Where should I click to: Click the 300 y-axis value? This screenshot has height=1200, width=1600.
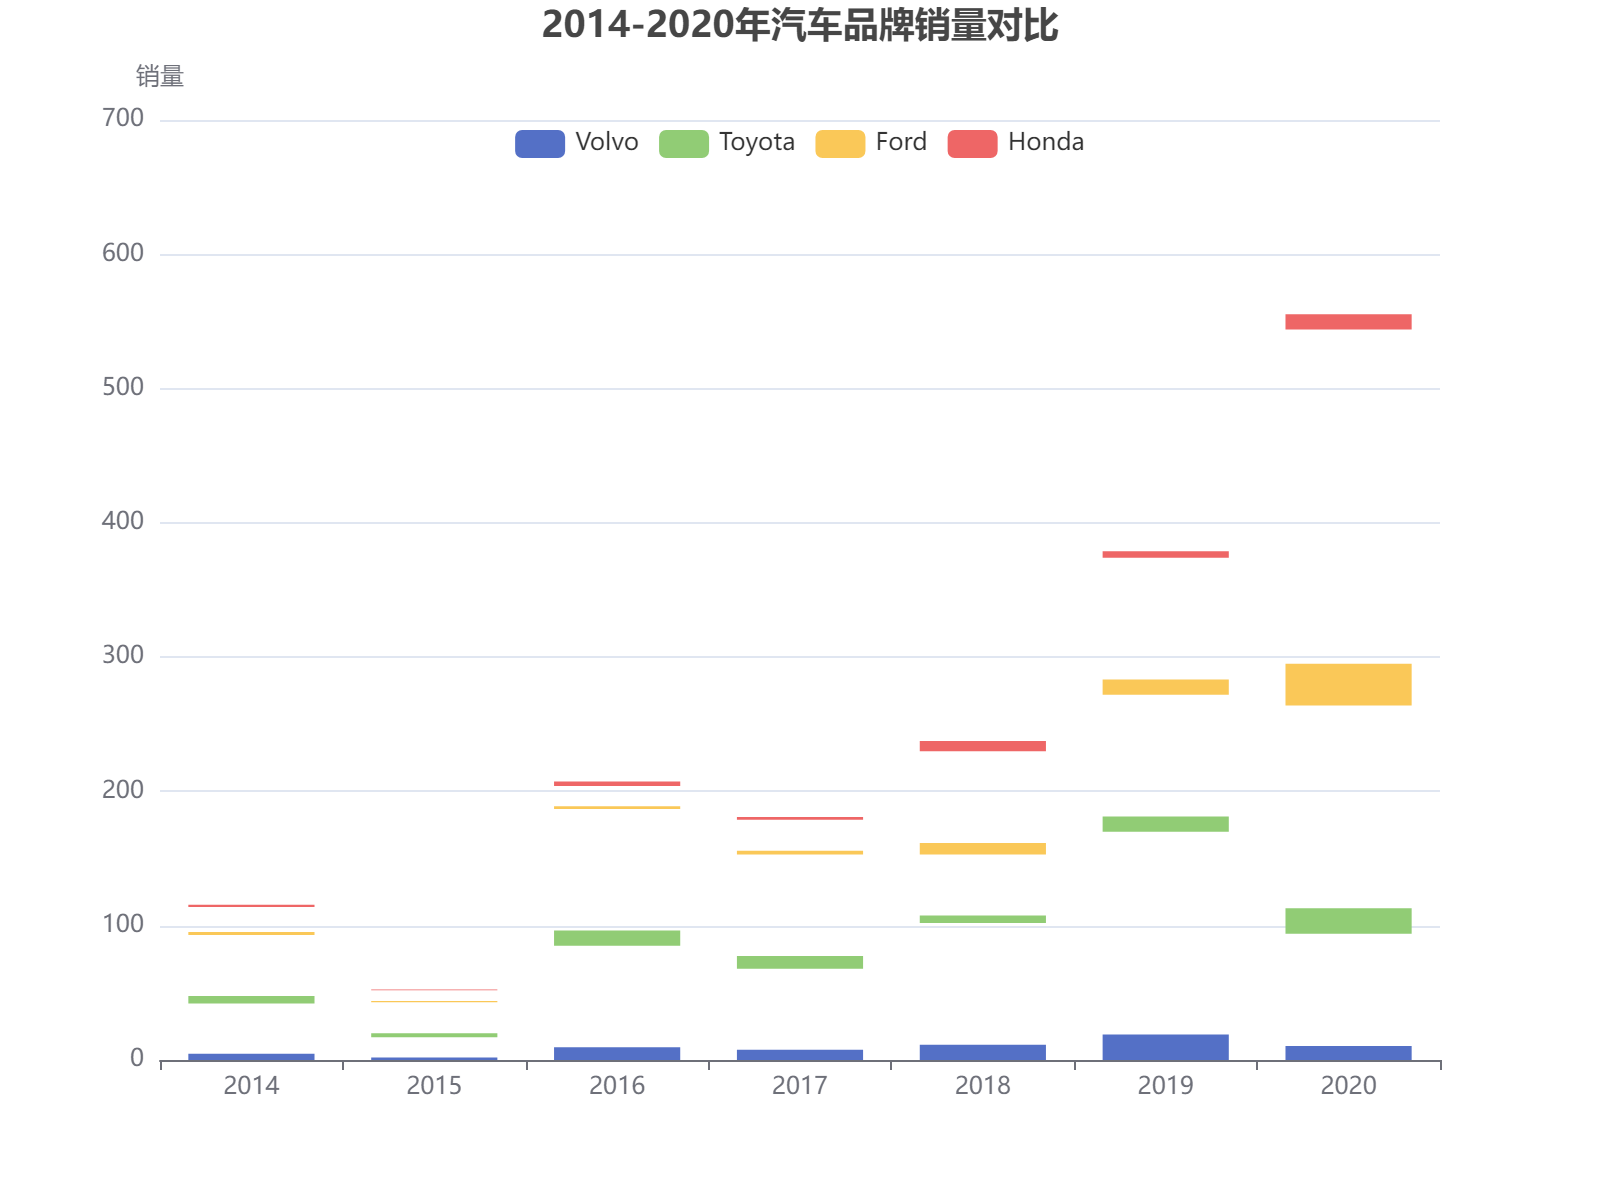tap(123, 656)
